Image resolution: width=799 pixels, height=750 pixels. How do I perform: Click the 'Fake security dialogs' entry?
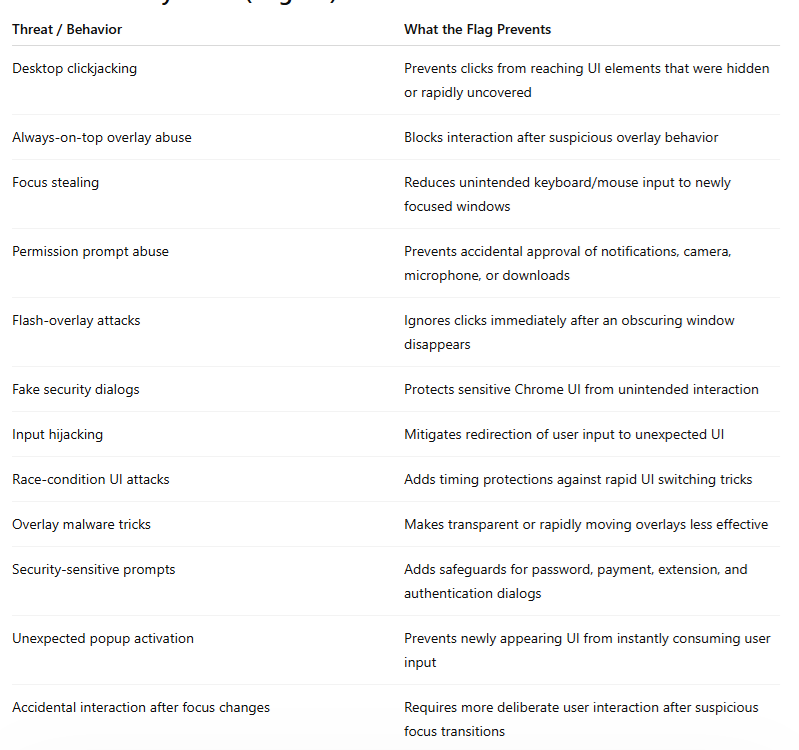coord(75,389)
